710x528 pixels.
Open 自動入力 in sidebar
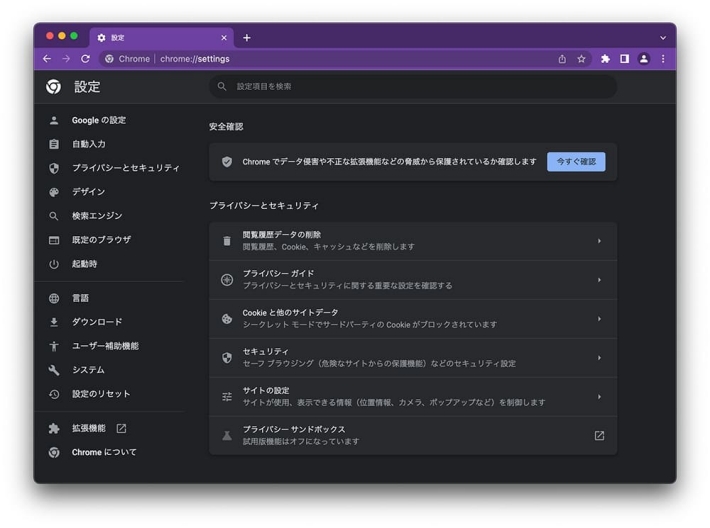click(89, 144)
